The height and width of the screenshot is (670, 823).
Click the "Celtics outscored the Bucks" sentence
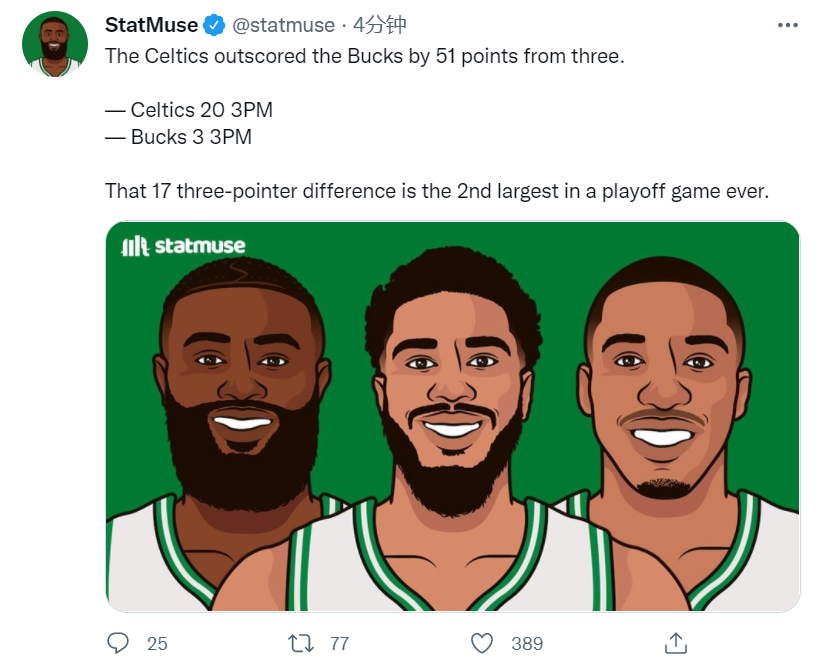point(364,56)
